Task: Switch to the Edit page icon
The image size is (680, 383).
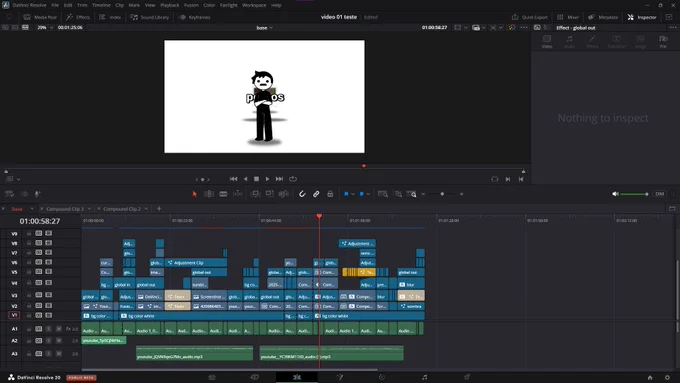Action: [297, 377]
